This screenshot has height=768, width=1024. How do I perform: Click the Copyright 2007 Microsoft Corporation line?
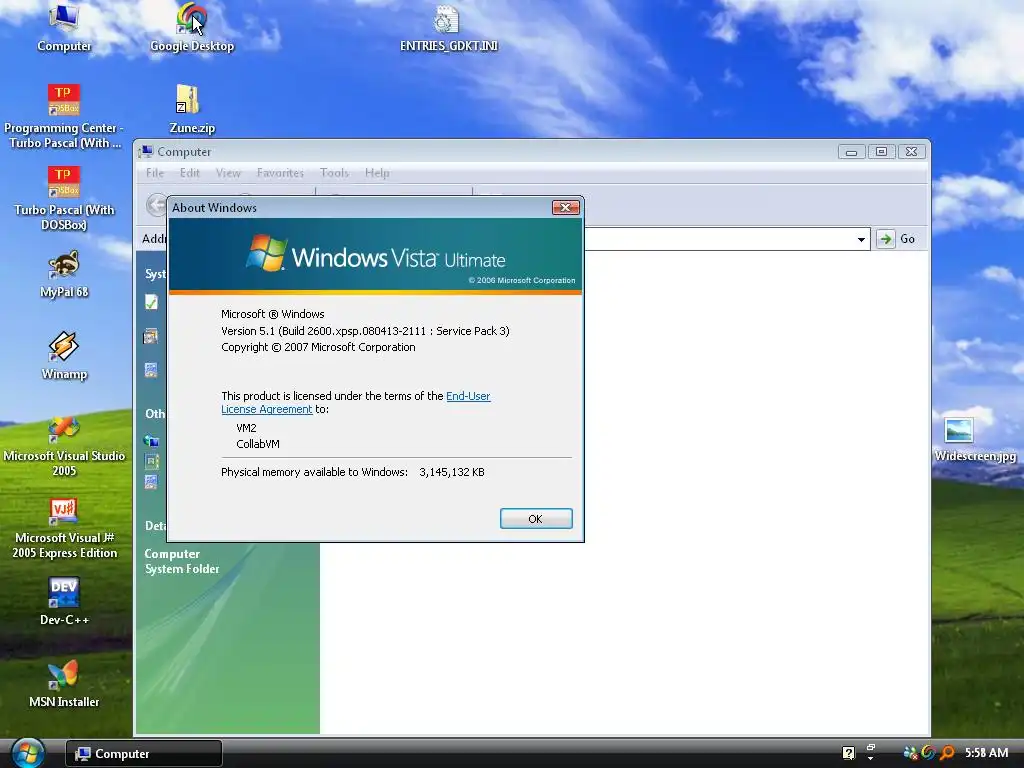(318, 347)
